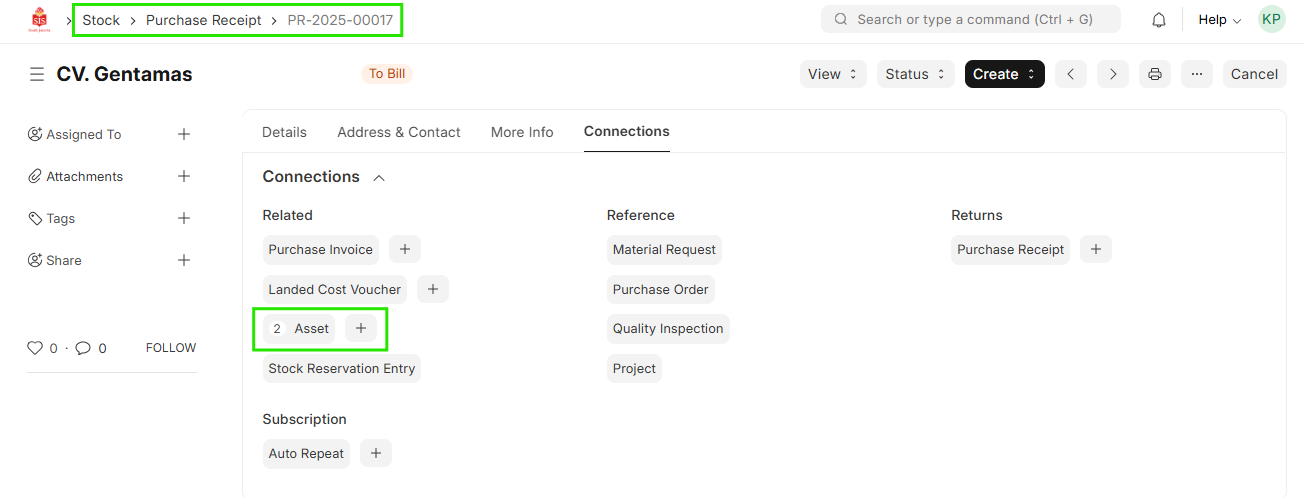The height and width of the screenshot is (497, 1304).
Task: Open the Status dropdown
Action: tap(916, 74)
